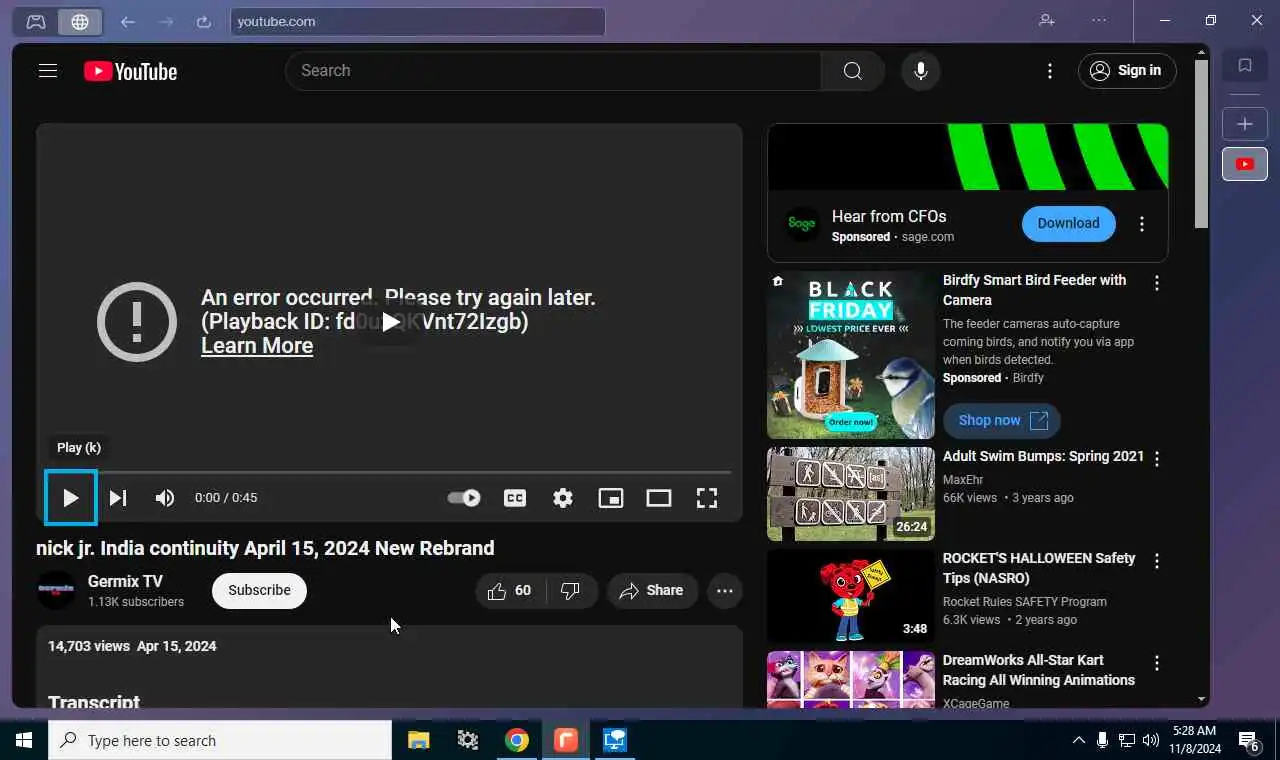Screen dimensions: 1280x760
Task: Download the Sage sponsored ad offer
Action: click(x=1068, y=224)
